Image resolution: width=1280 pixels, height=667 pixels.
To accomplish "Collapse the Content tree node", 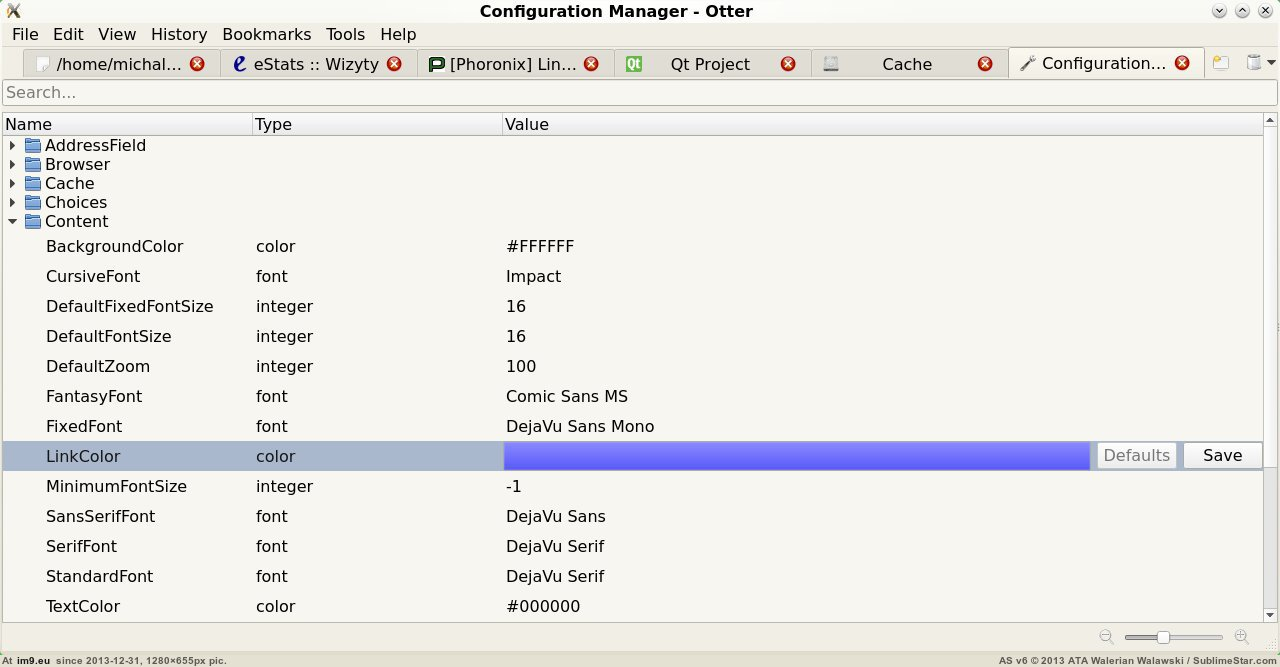I will click(x=12, y=222).
